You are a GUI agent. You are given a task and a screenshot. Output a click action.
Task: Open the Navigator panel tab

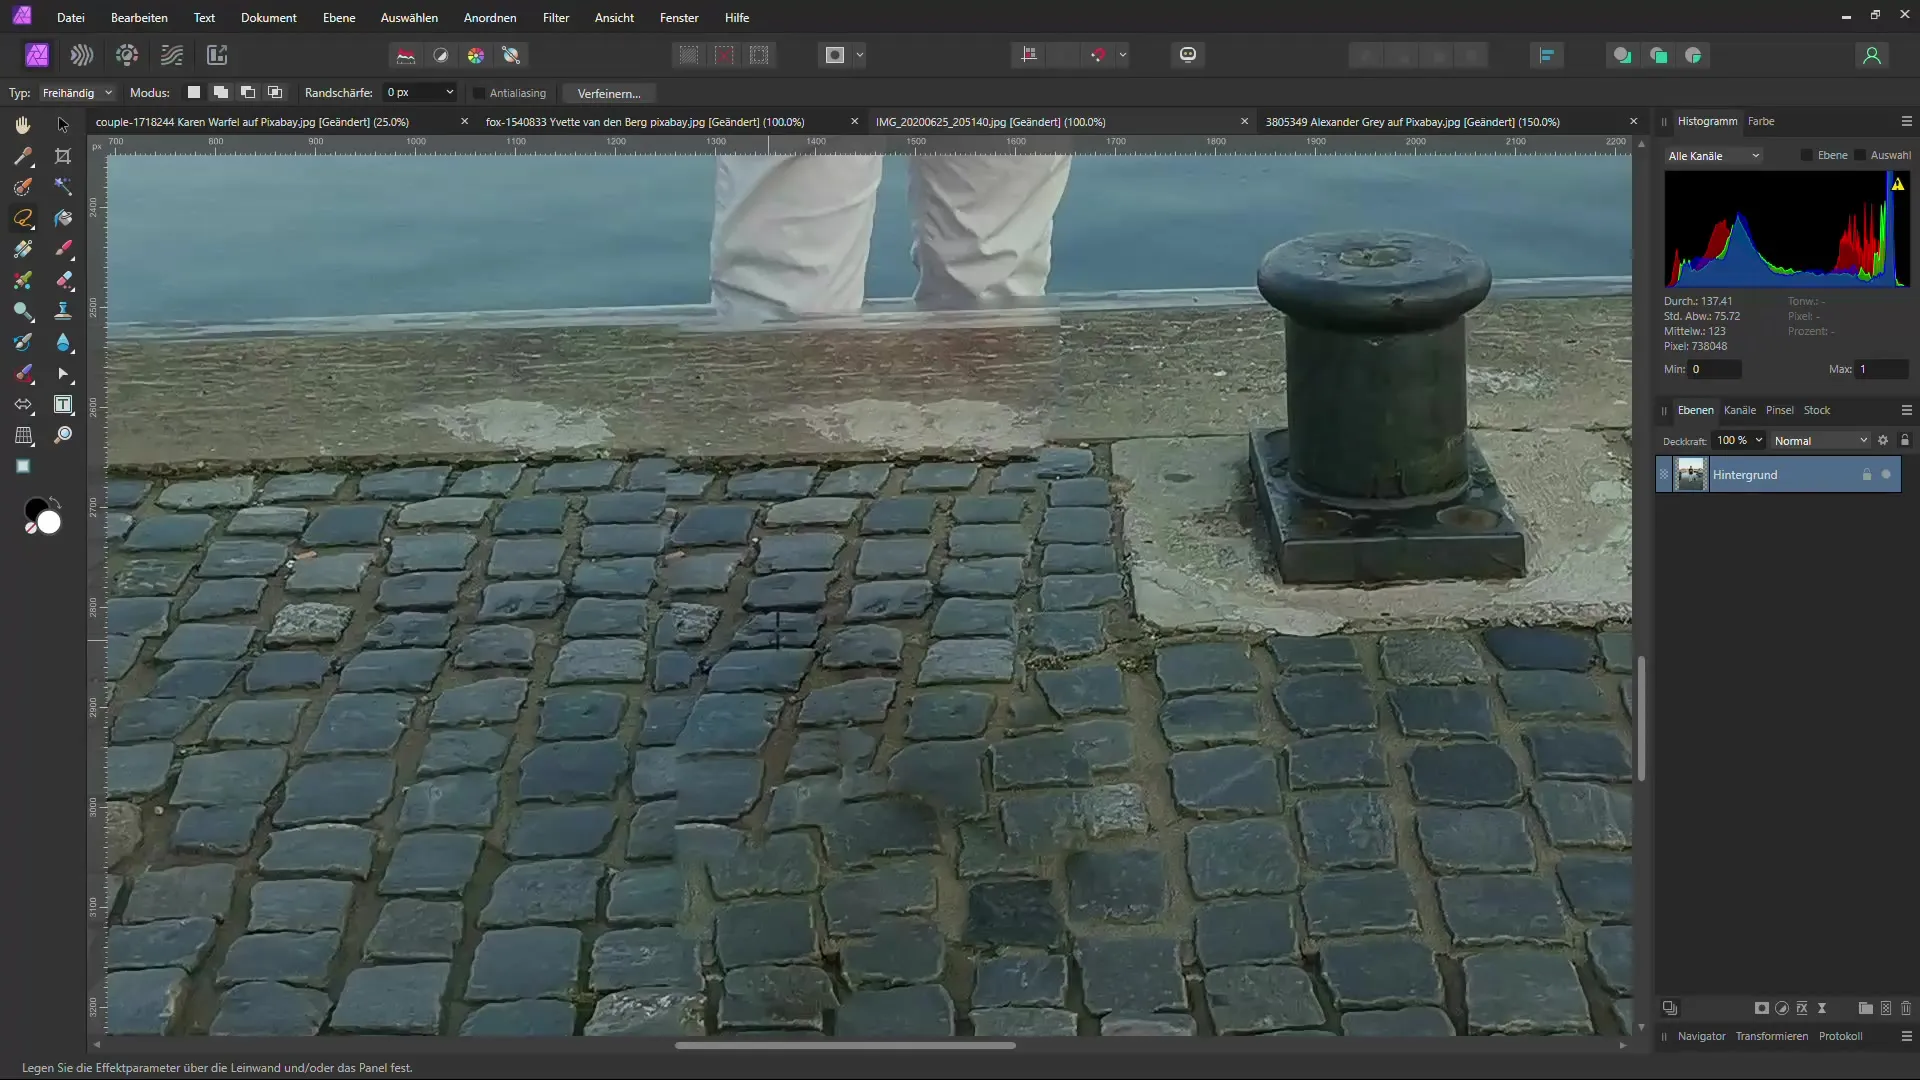1702,1036
